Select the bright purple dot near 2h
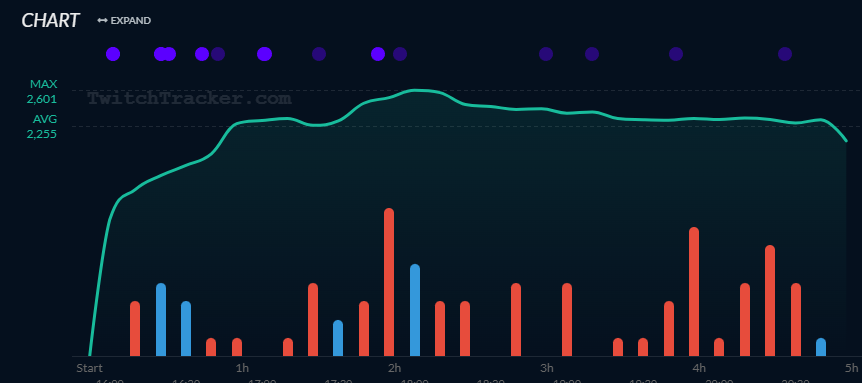 tap(378, 54)
